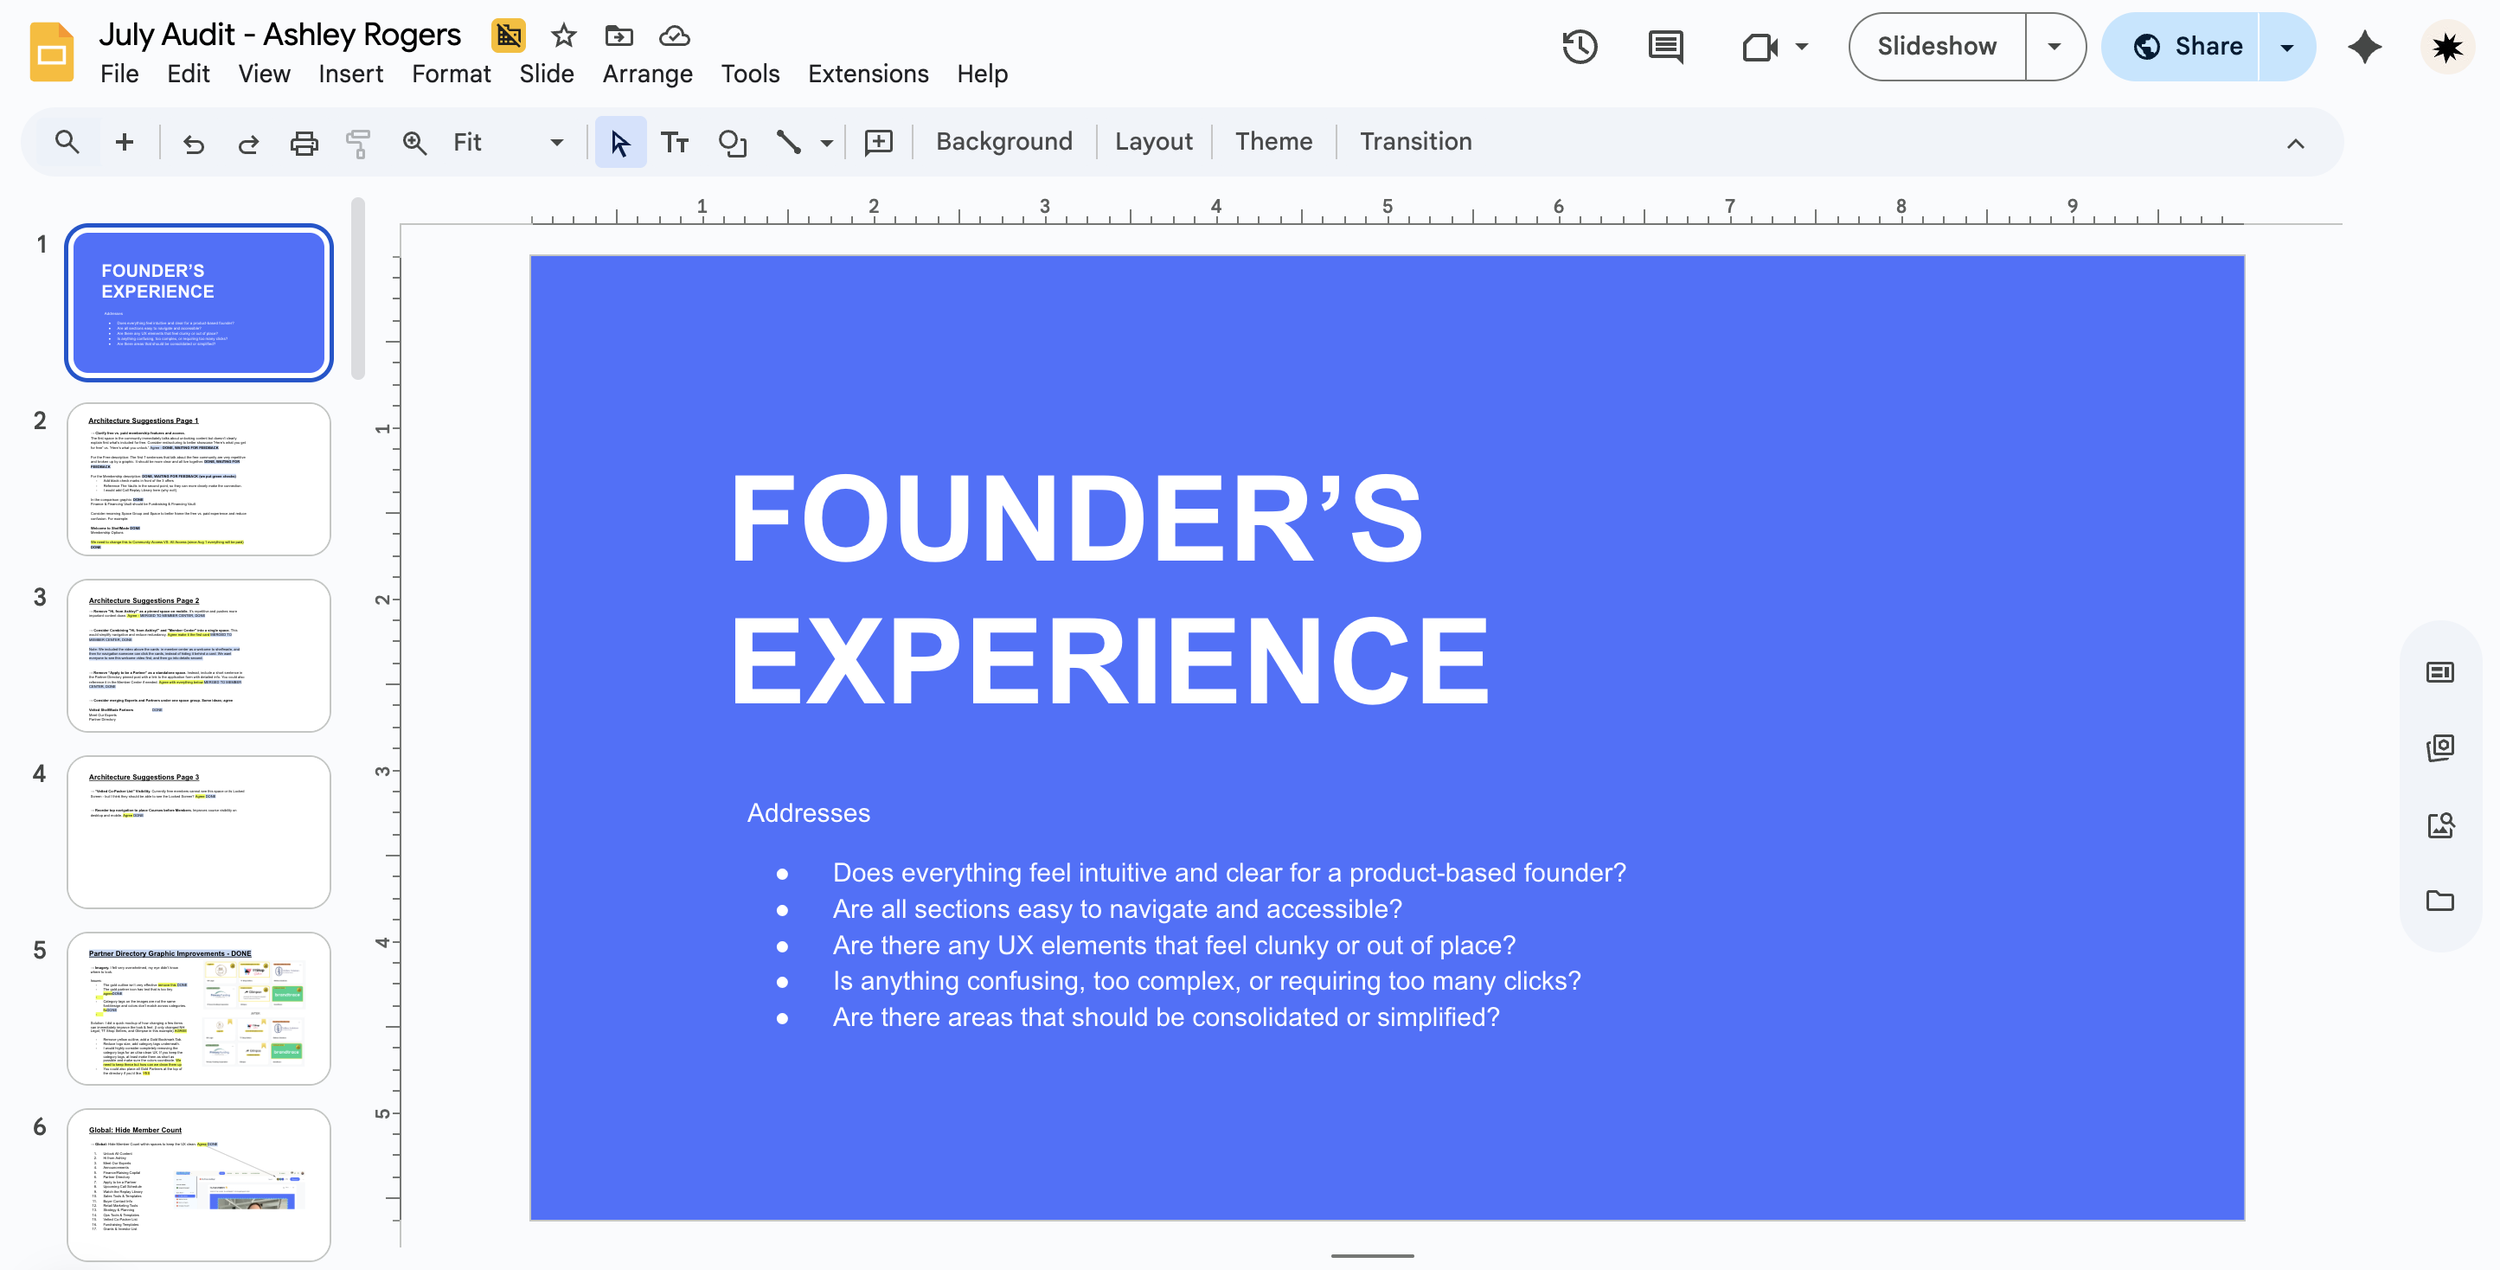
Task: Select slide 5 Partner Directory thumbnail
Action: tap(199, 1008)
